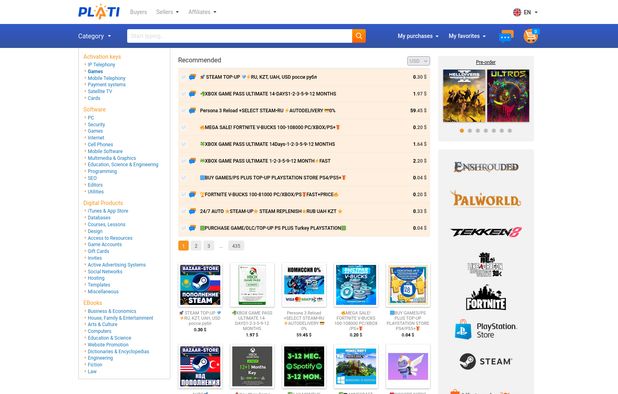This screenshot has width=618, height=394.
Task: Click the Plati logo
Action: (x=99, y=12)
